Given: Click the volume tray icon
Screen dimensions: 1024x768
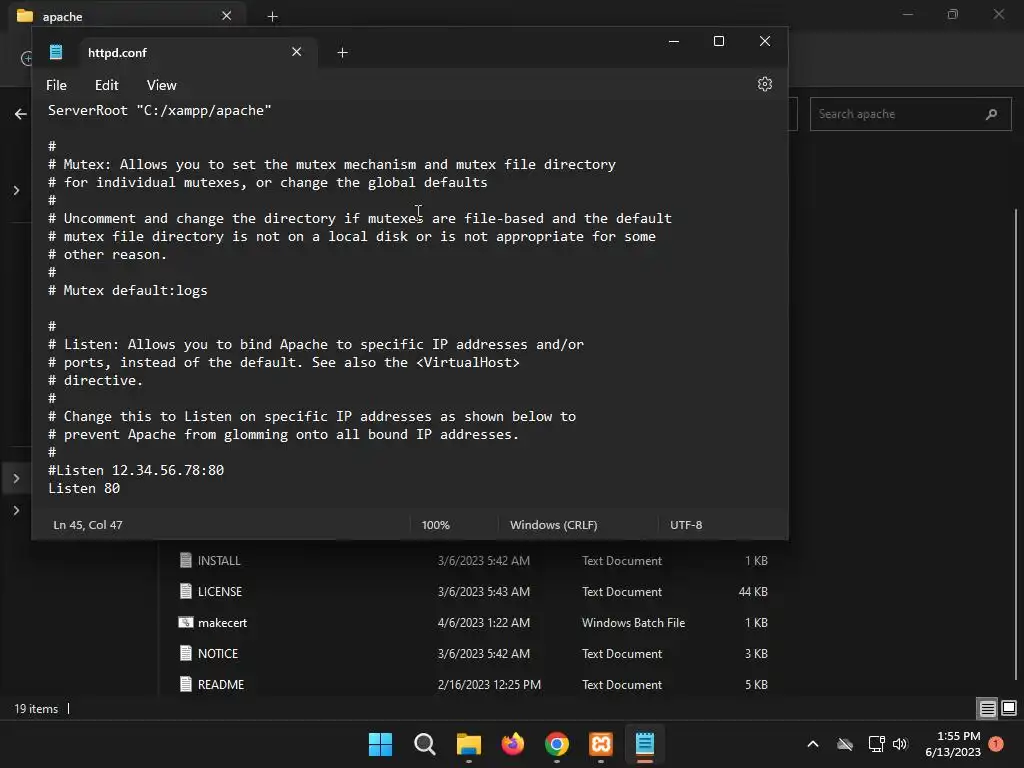Looking at the screenshot, I should (x=900, y=744).
